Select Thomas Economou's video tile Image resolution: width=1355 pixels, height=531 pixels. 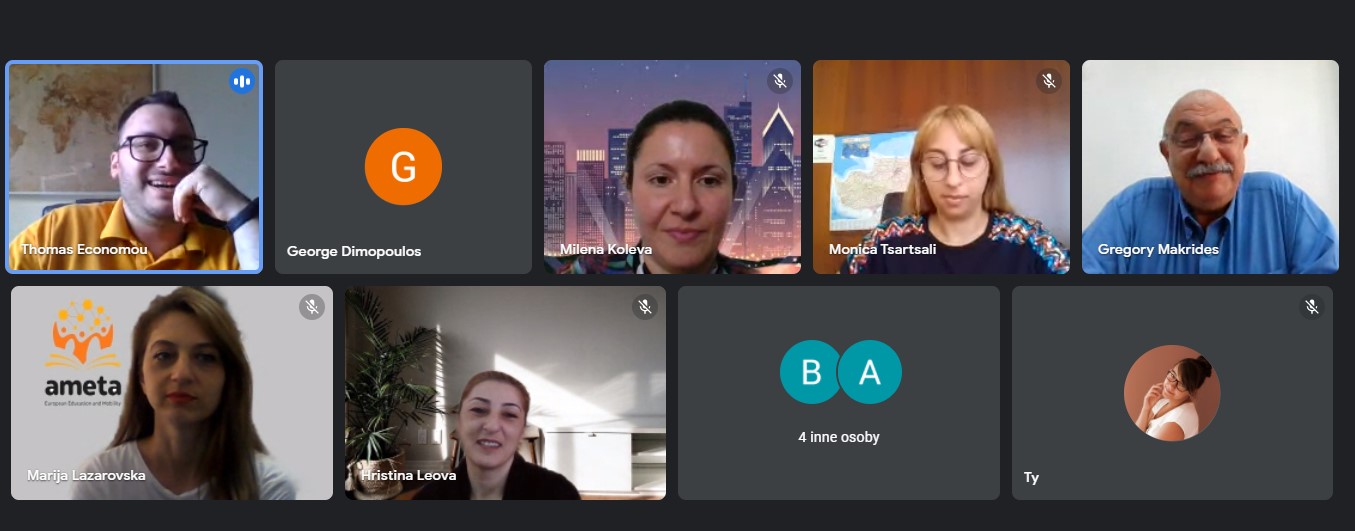coord(135,167)
